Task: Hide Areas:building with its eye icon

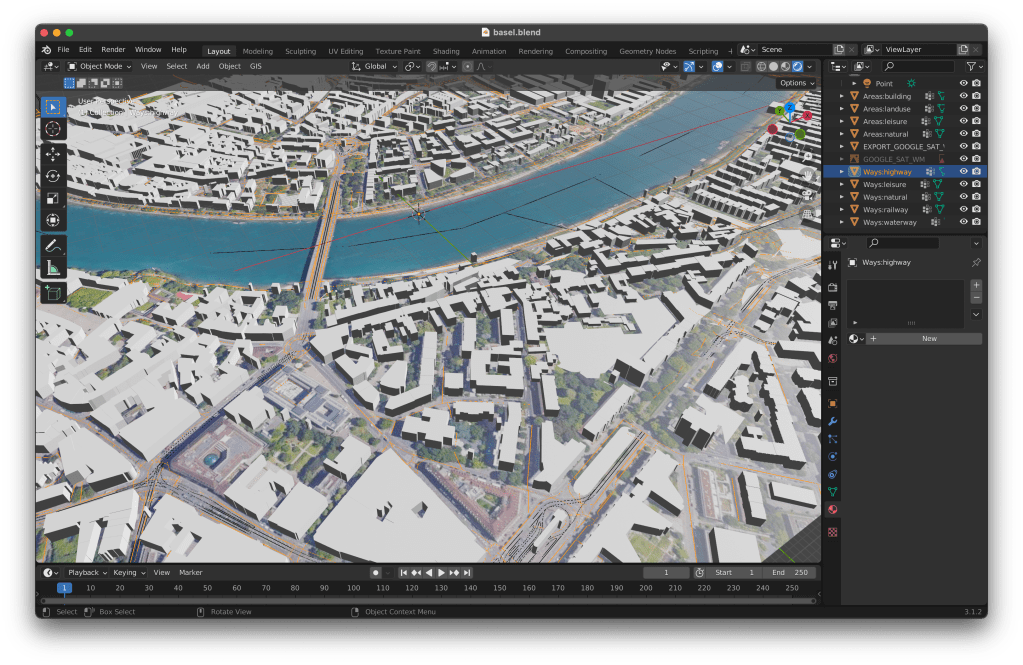Action: [x=963, y=96]
